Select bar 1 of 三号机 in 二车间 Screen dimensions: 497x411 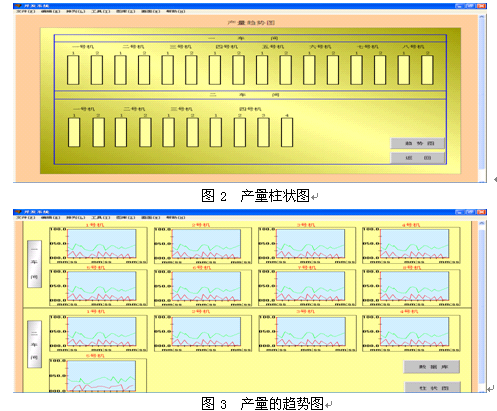click(168, 132)
